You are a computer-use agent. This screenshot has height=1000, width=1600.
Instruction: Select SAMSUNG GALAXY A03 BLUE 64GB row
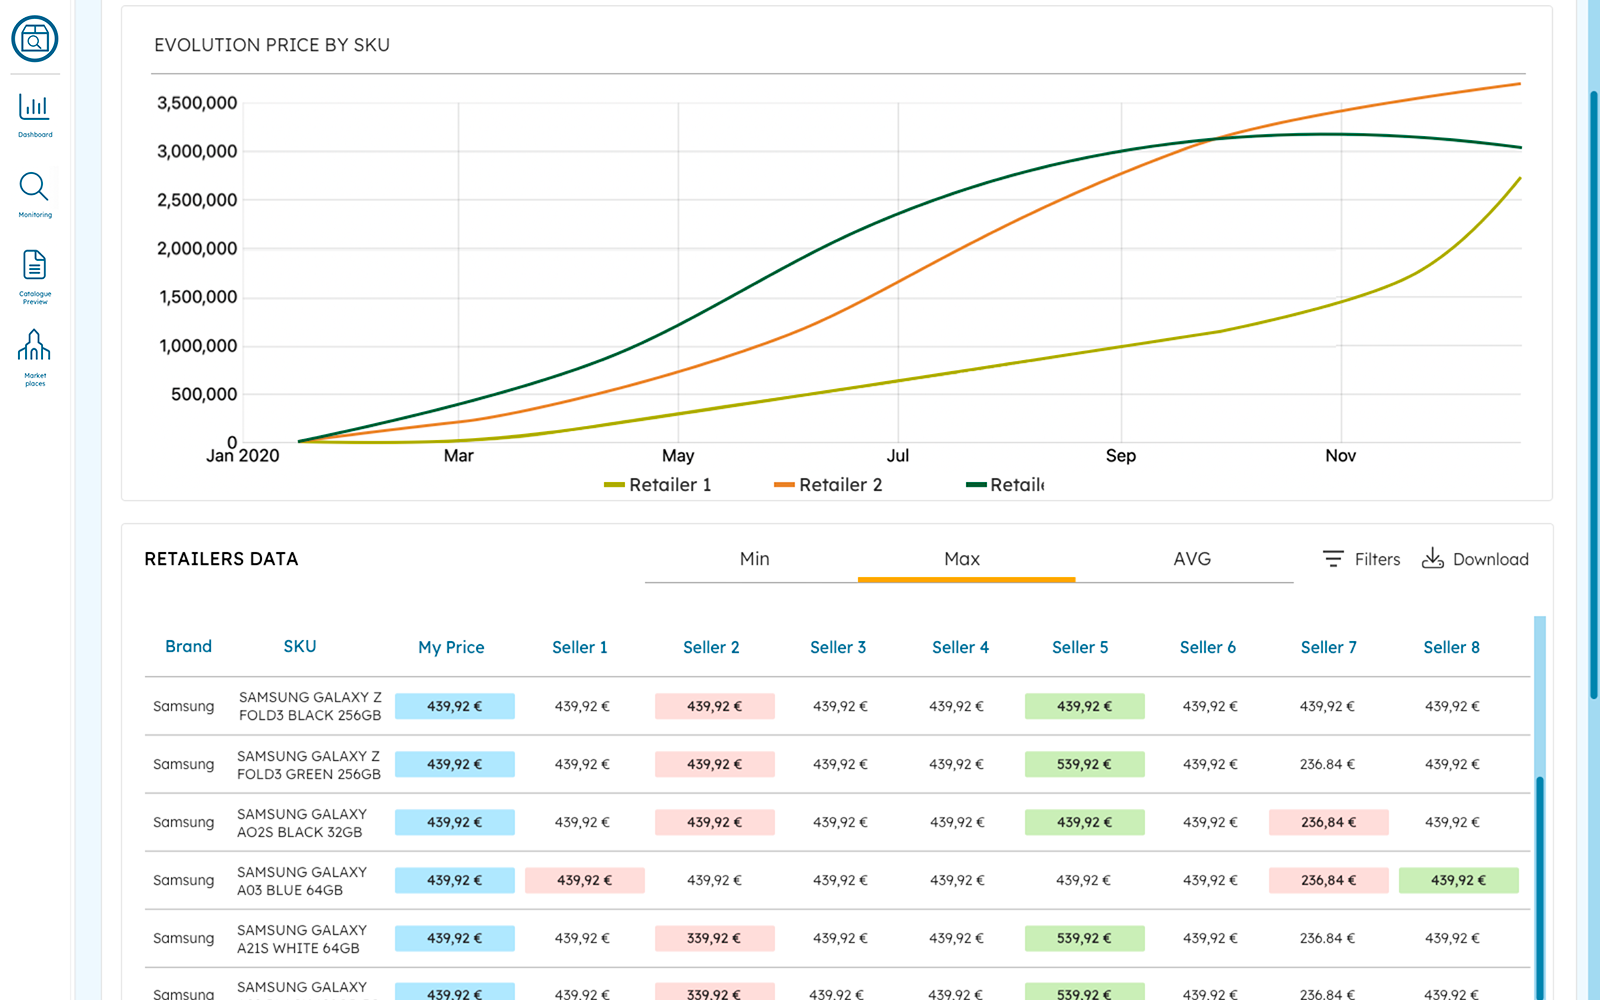point(838,880)
